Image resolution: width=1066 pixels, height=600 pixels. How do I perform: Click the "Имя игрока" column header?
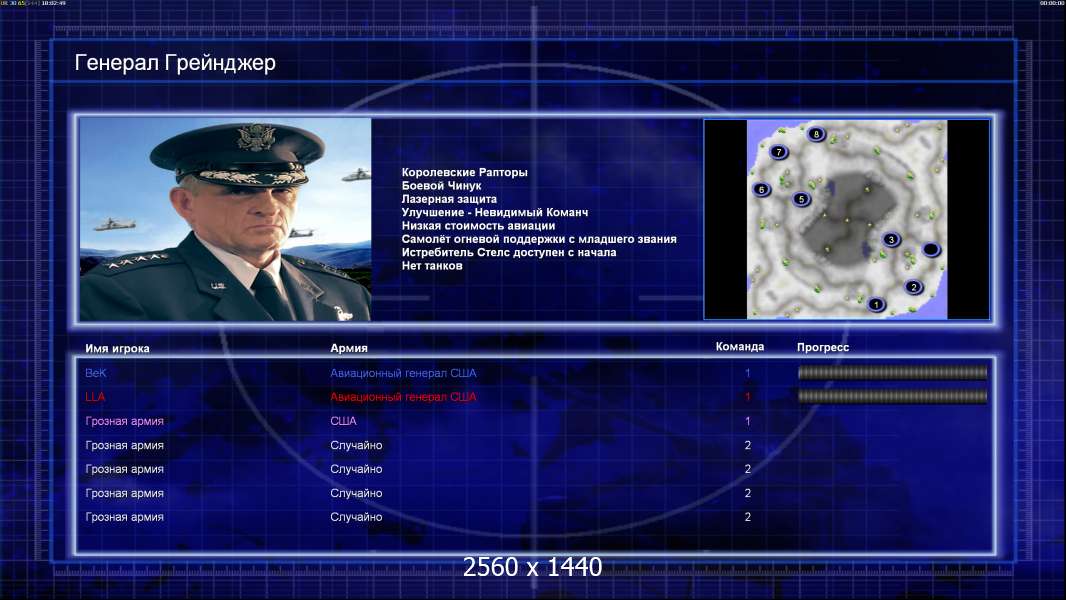coord(117,348)
